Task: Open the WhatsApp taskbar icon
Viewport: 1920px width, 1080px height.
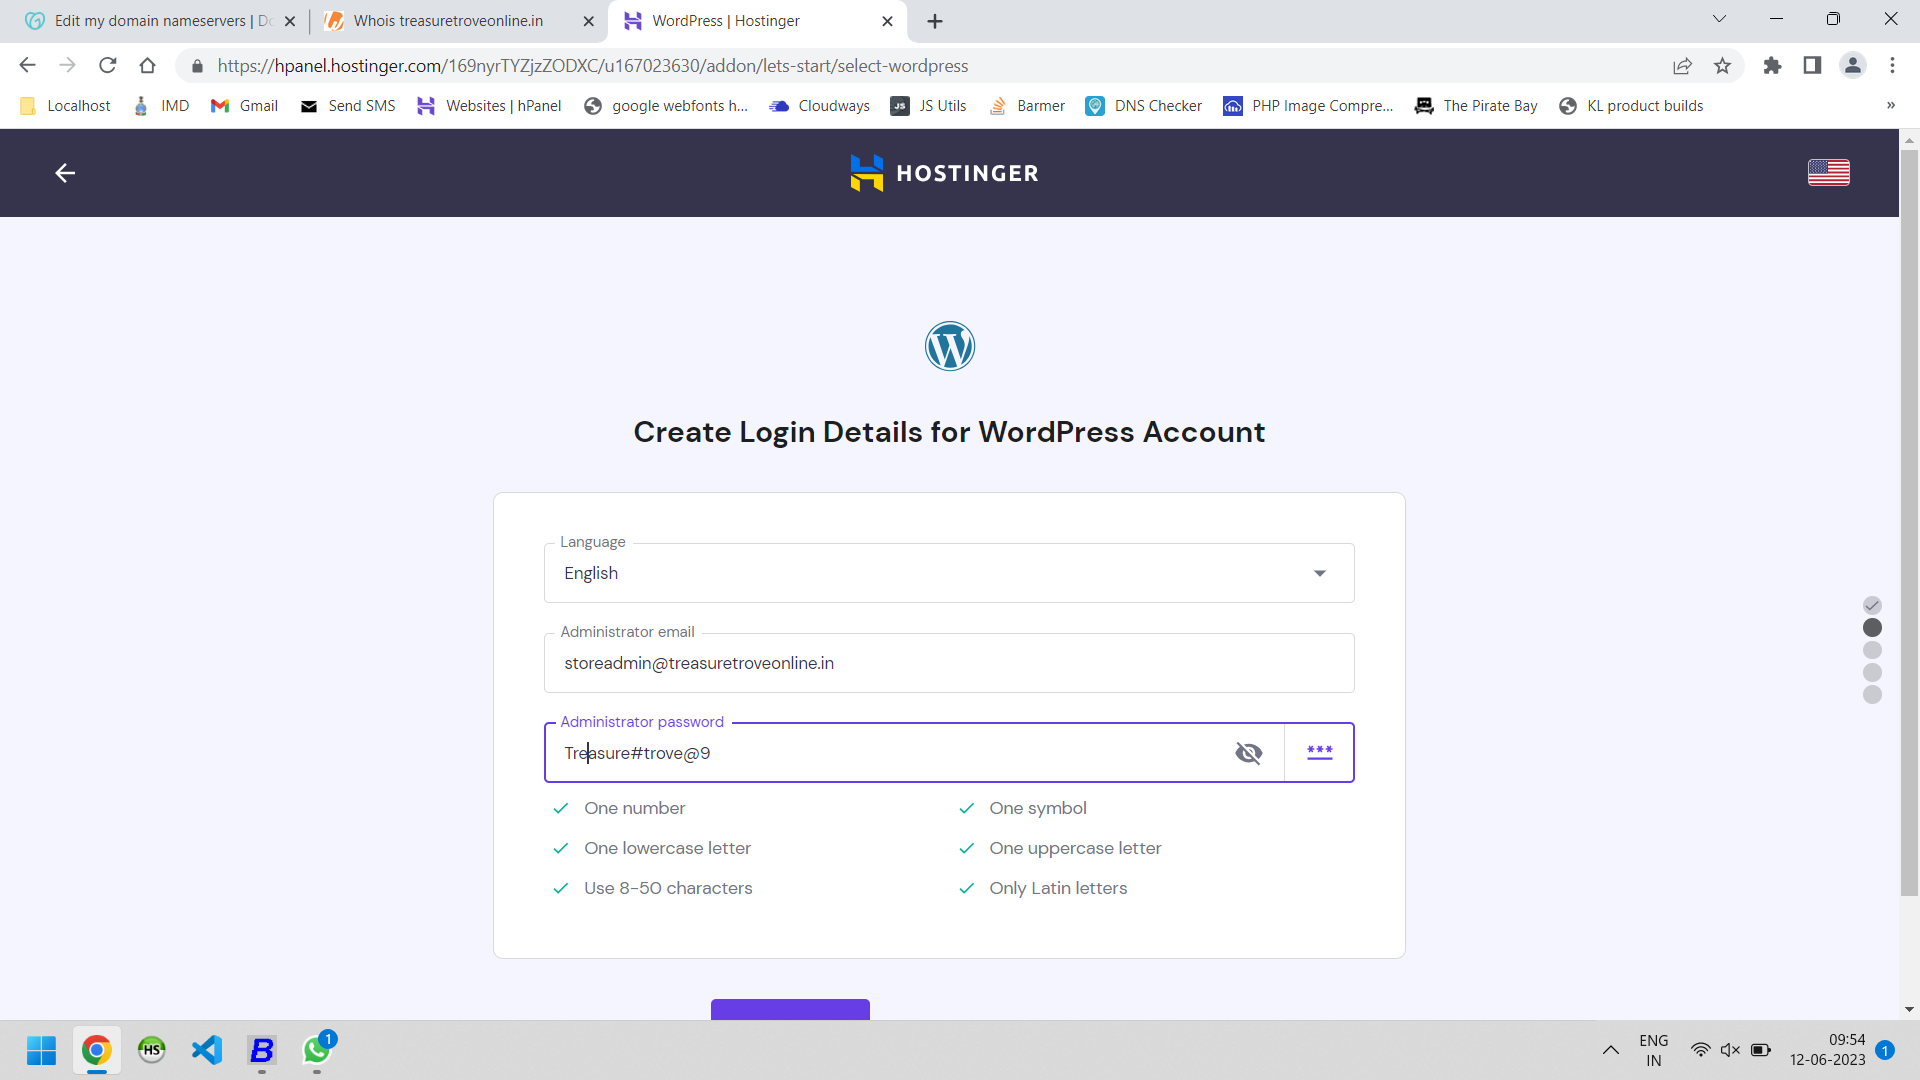Action: coord(318,1050)
